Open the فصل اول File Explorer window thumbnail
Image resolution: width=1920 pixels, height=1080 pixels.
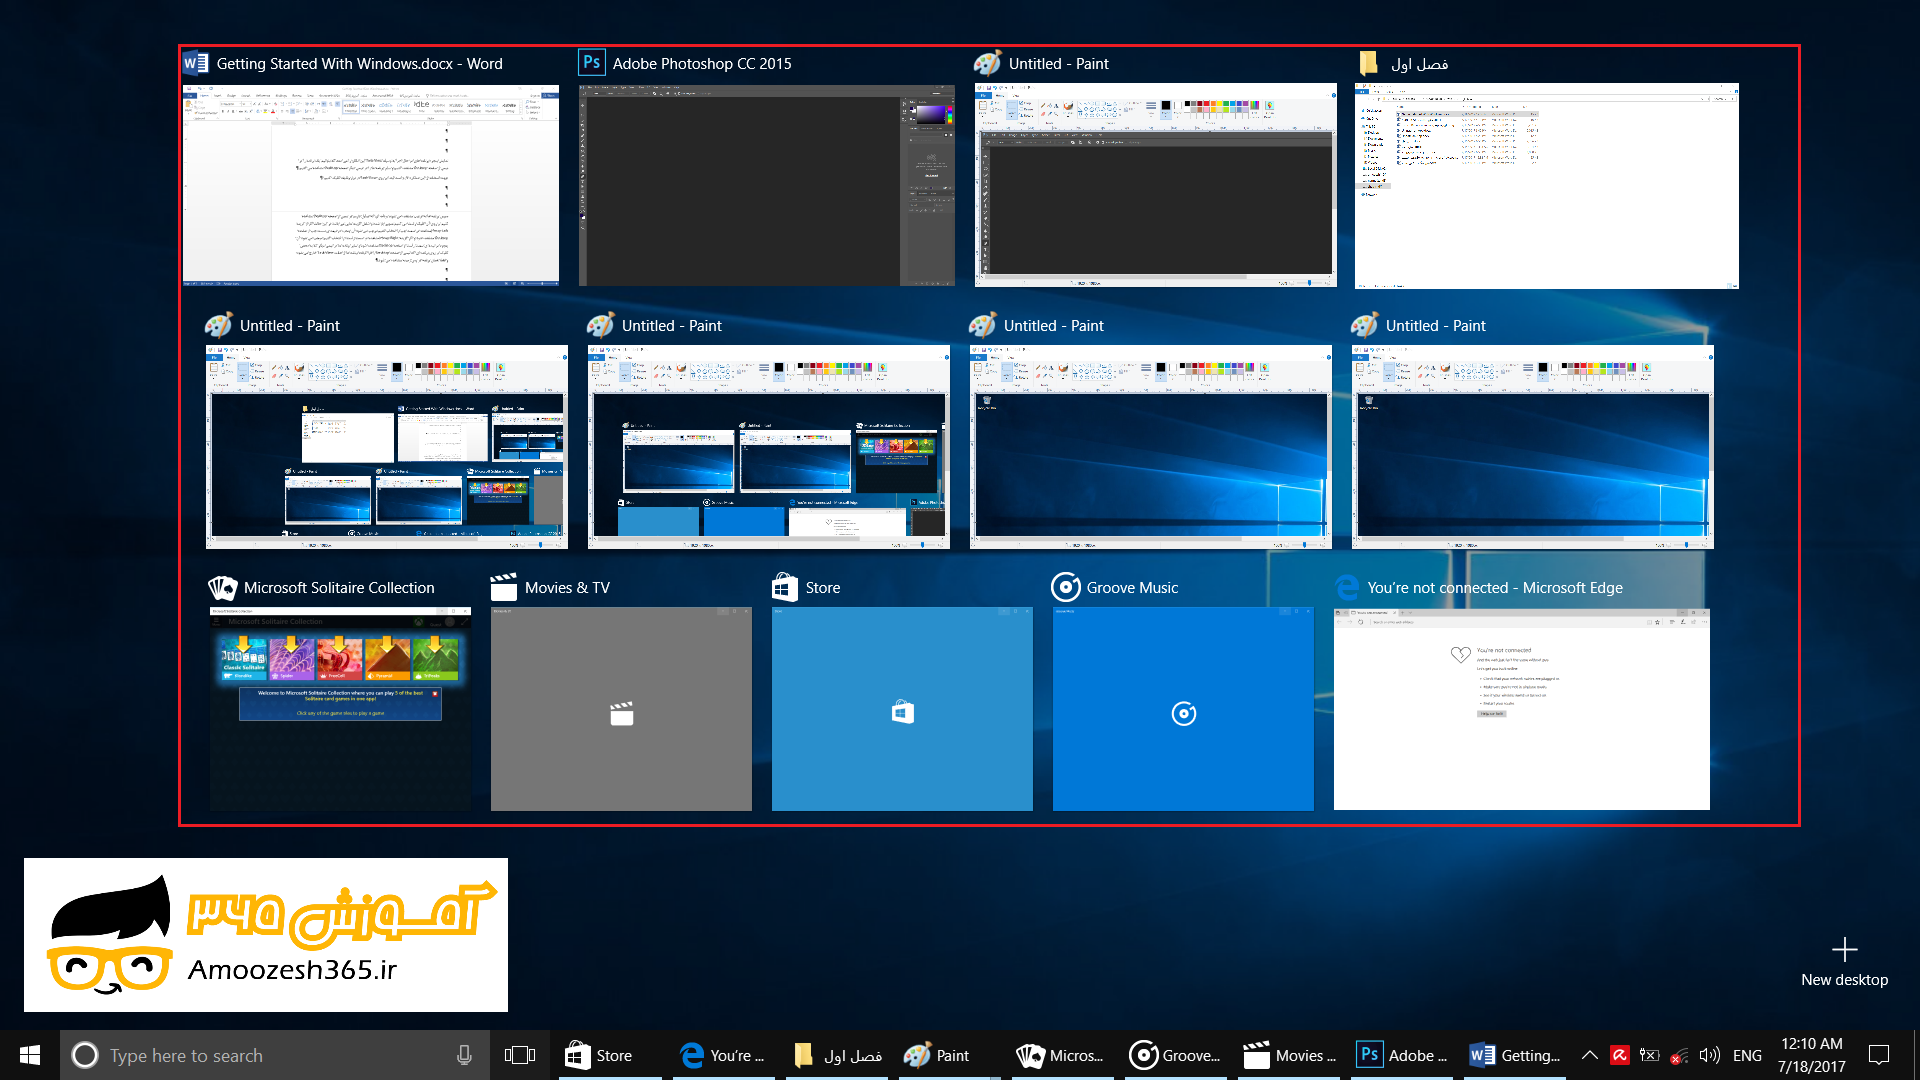[1547, 186]
